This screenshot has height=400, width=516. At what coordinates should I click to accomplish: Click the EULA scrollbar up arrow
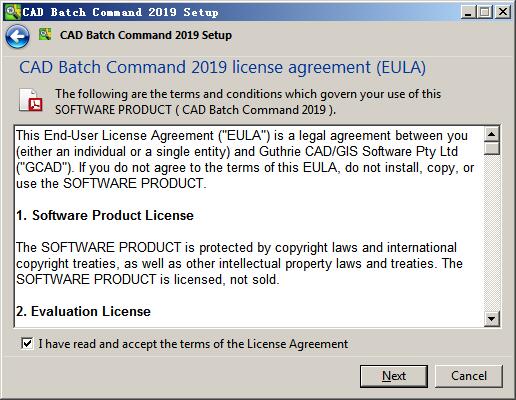tap(492, 134)
